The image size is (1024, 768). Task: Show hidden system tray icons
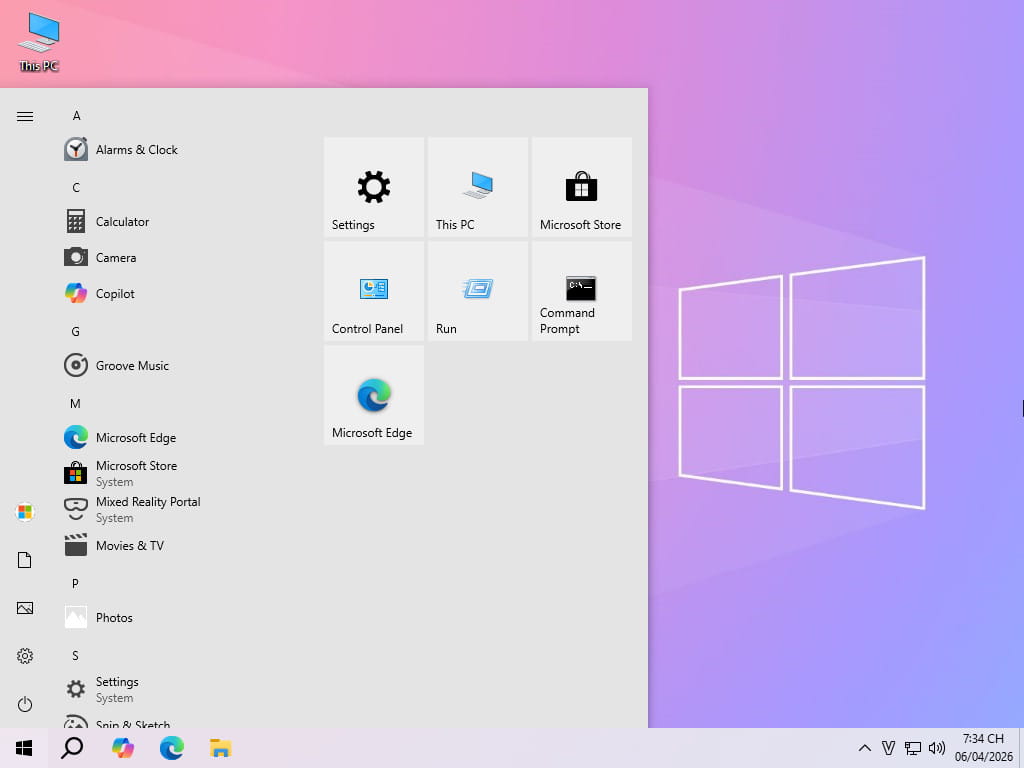pos(865,748)
